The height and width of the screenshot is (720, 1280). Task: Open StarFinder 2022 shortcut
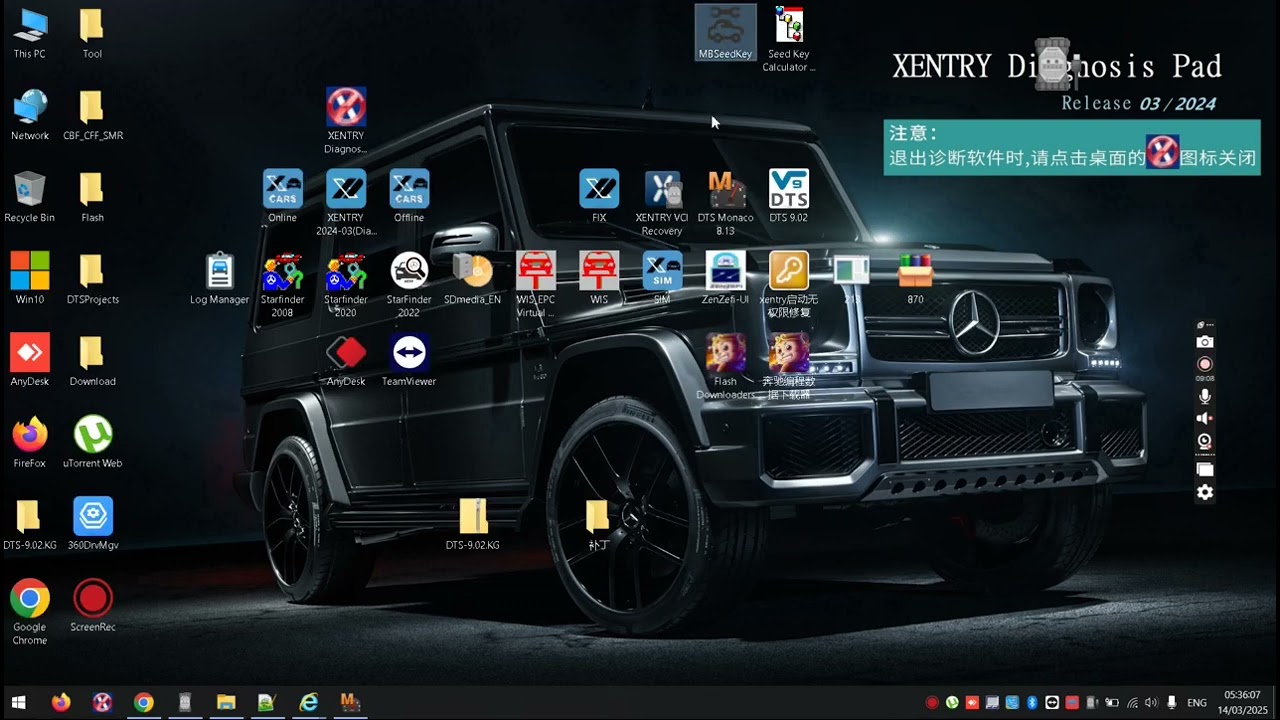coord(409,285)
